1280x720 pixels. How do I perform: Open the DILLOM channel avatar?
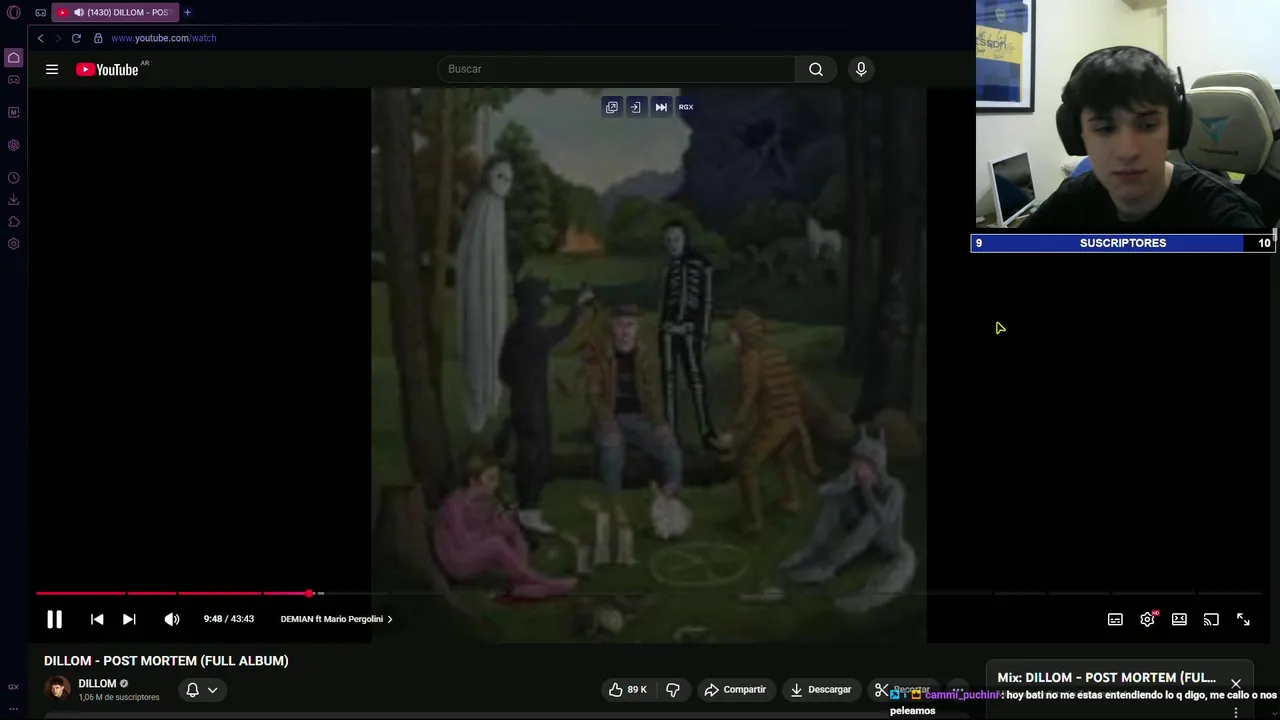pos(58,689)
